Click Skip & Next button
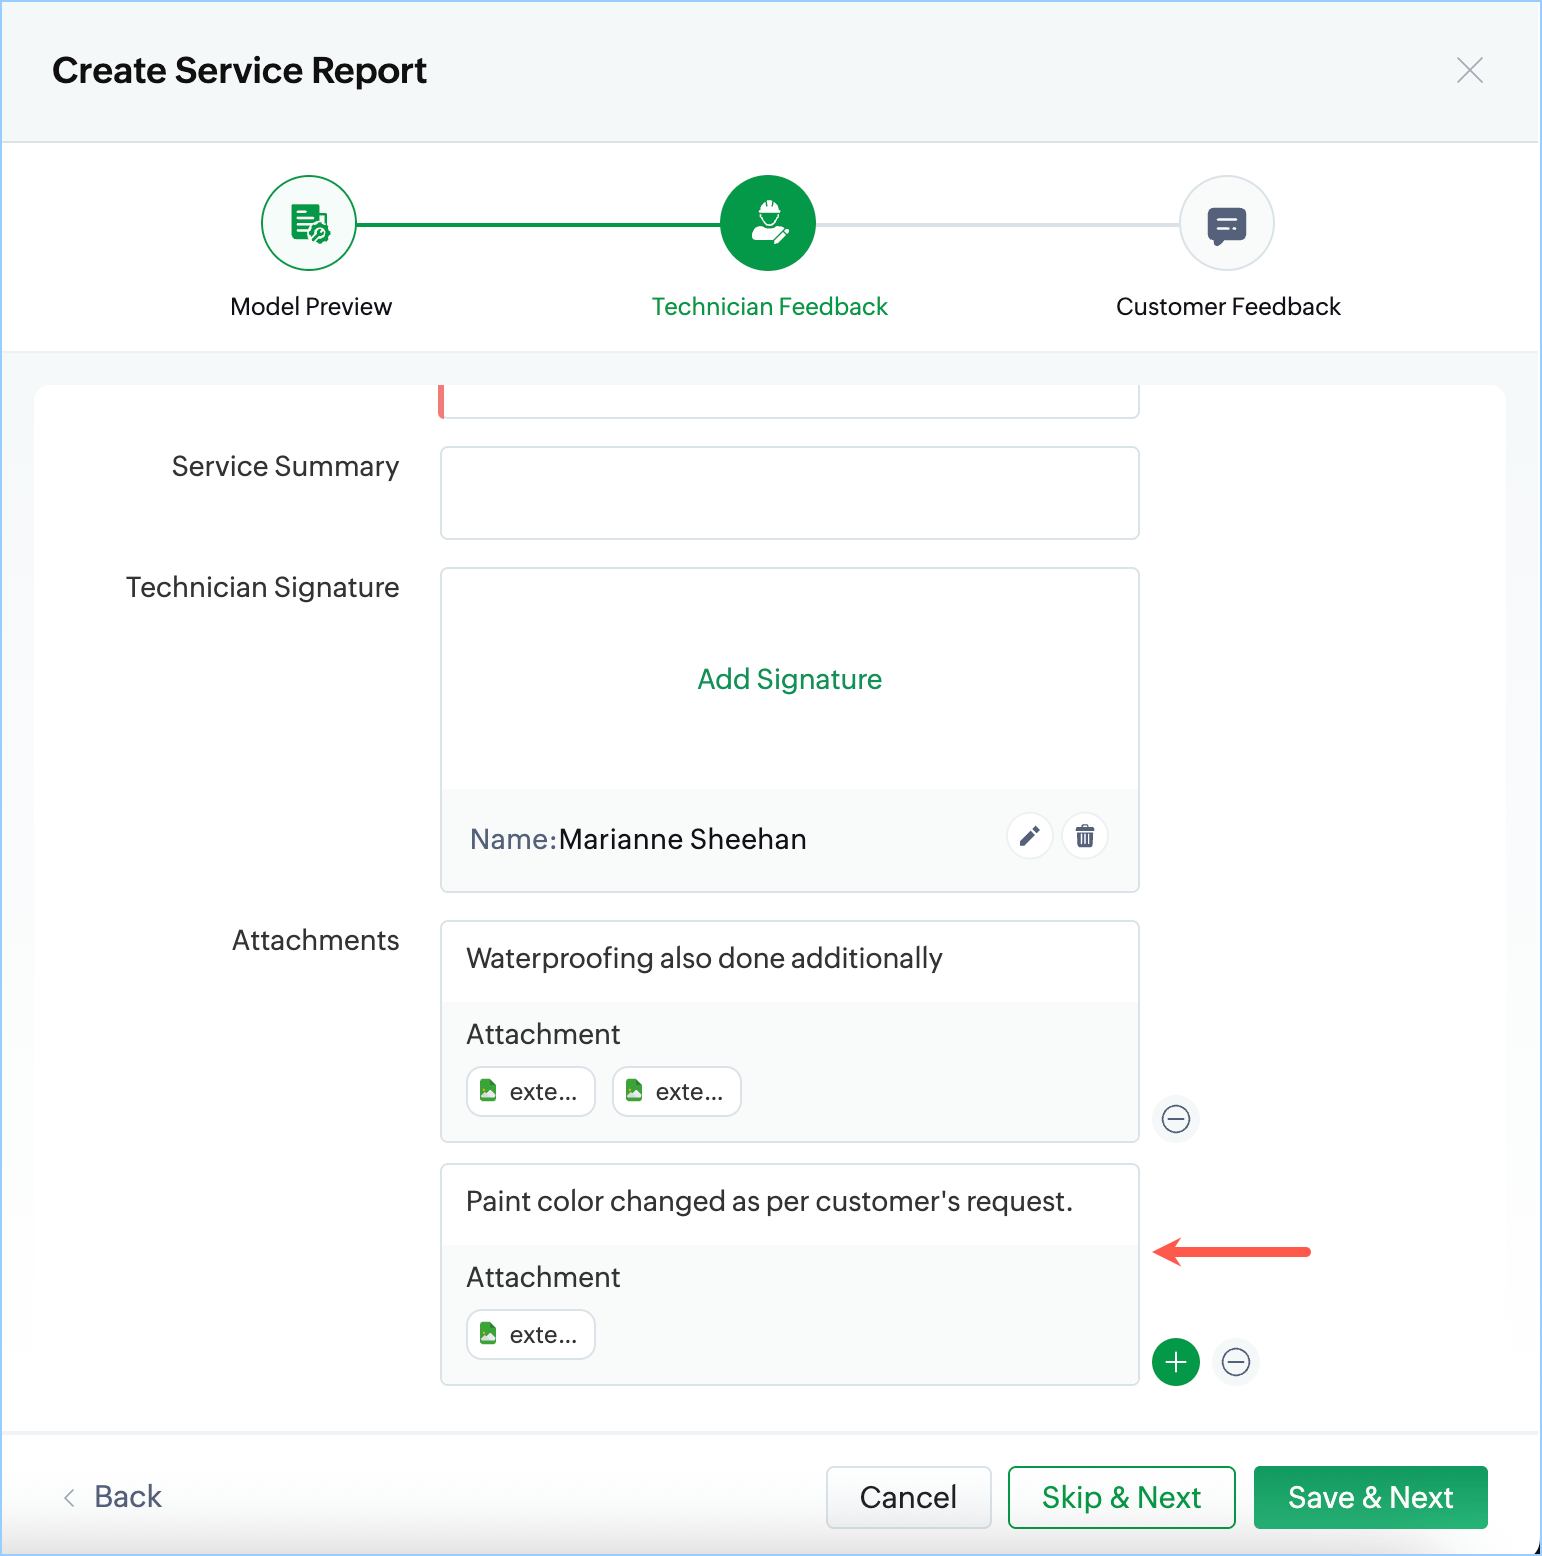1542x1556 pixels. point(1121,1497)
